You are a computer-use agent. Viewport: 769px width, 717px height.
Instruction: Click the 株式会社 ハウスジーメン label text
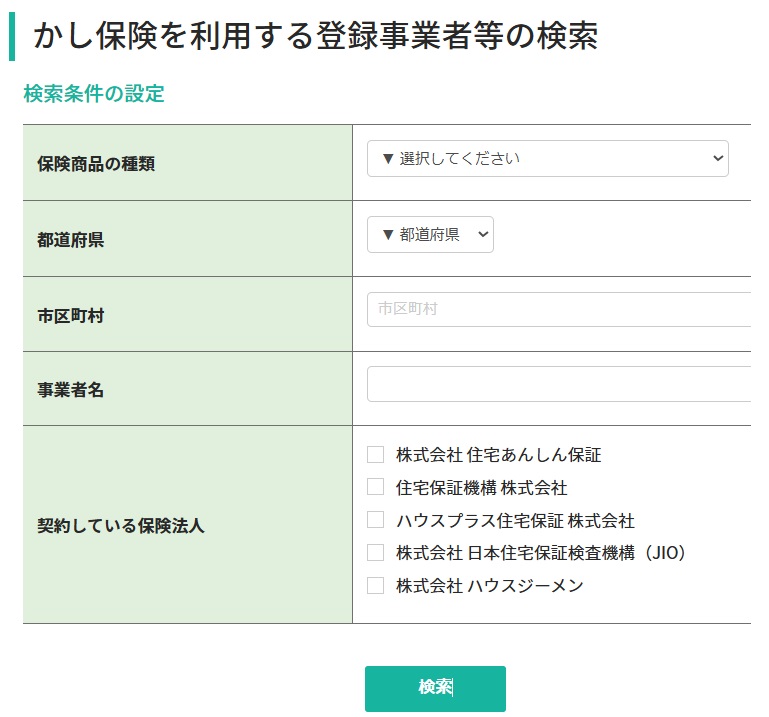coord(489,586)
